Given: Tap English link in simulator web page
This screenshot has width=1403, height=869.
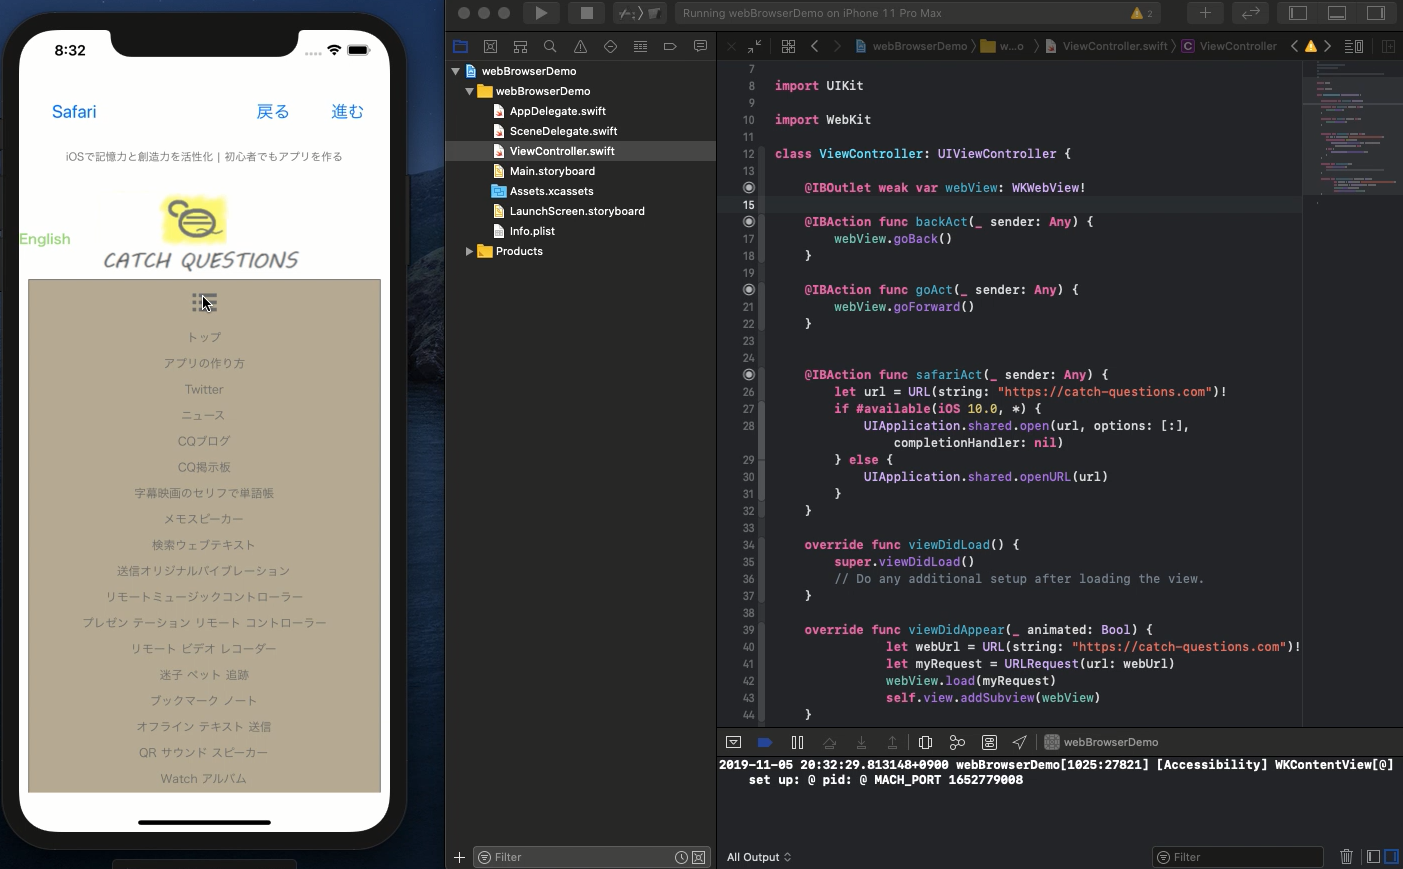Looking at the screenshot, I should (45, 239).
